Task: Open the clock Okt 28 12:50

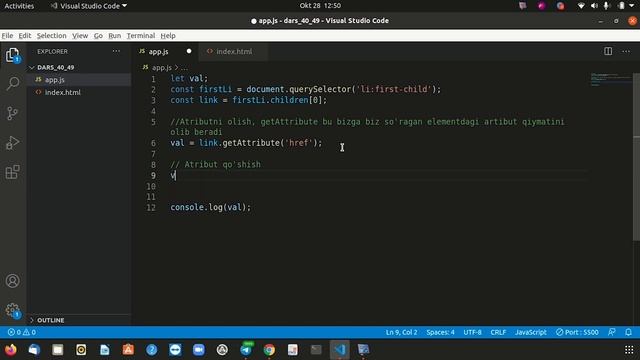Action: (x=320, y=6)
